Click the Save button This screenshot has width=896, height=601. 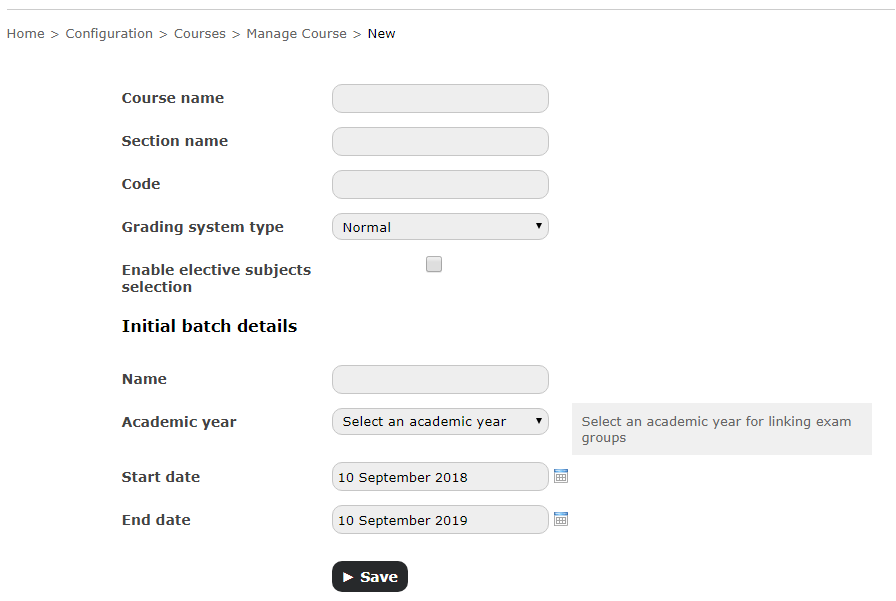pos(370,576)
